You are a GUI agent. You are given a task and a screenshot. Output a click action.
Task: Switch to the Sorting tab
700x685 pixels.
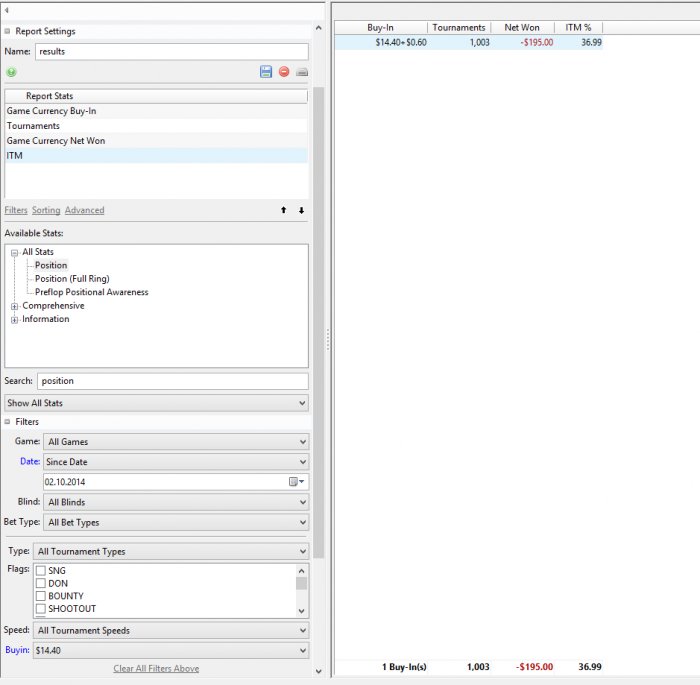(46, 211)
